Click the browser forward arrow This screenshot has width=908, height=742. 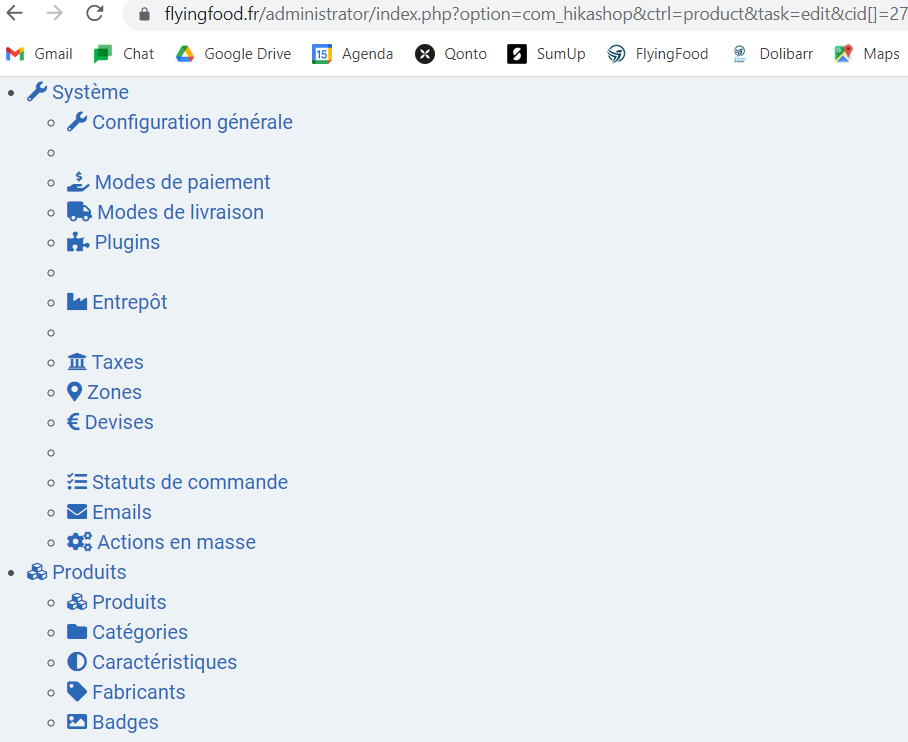coord(54,13)
